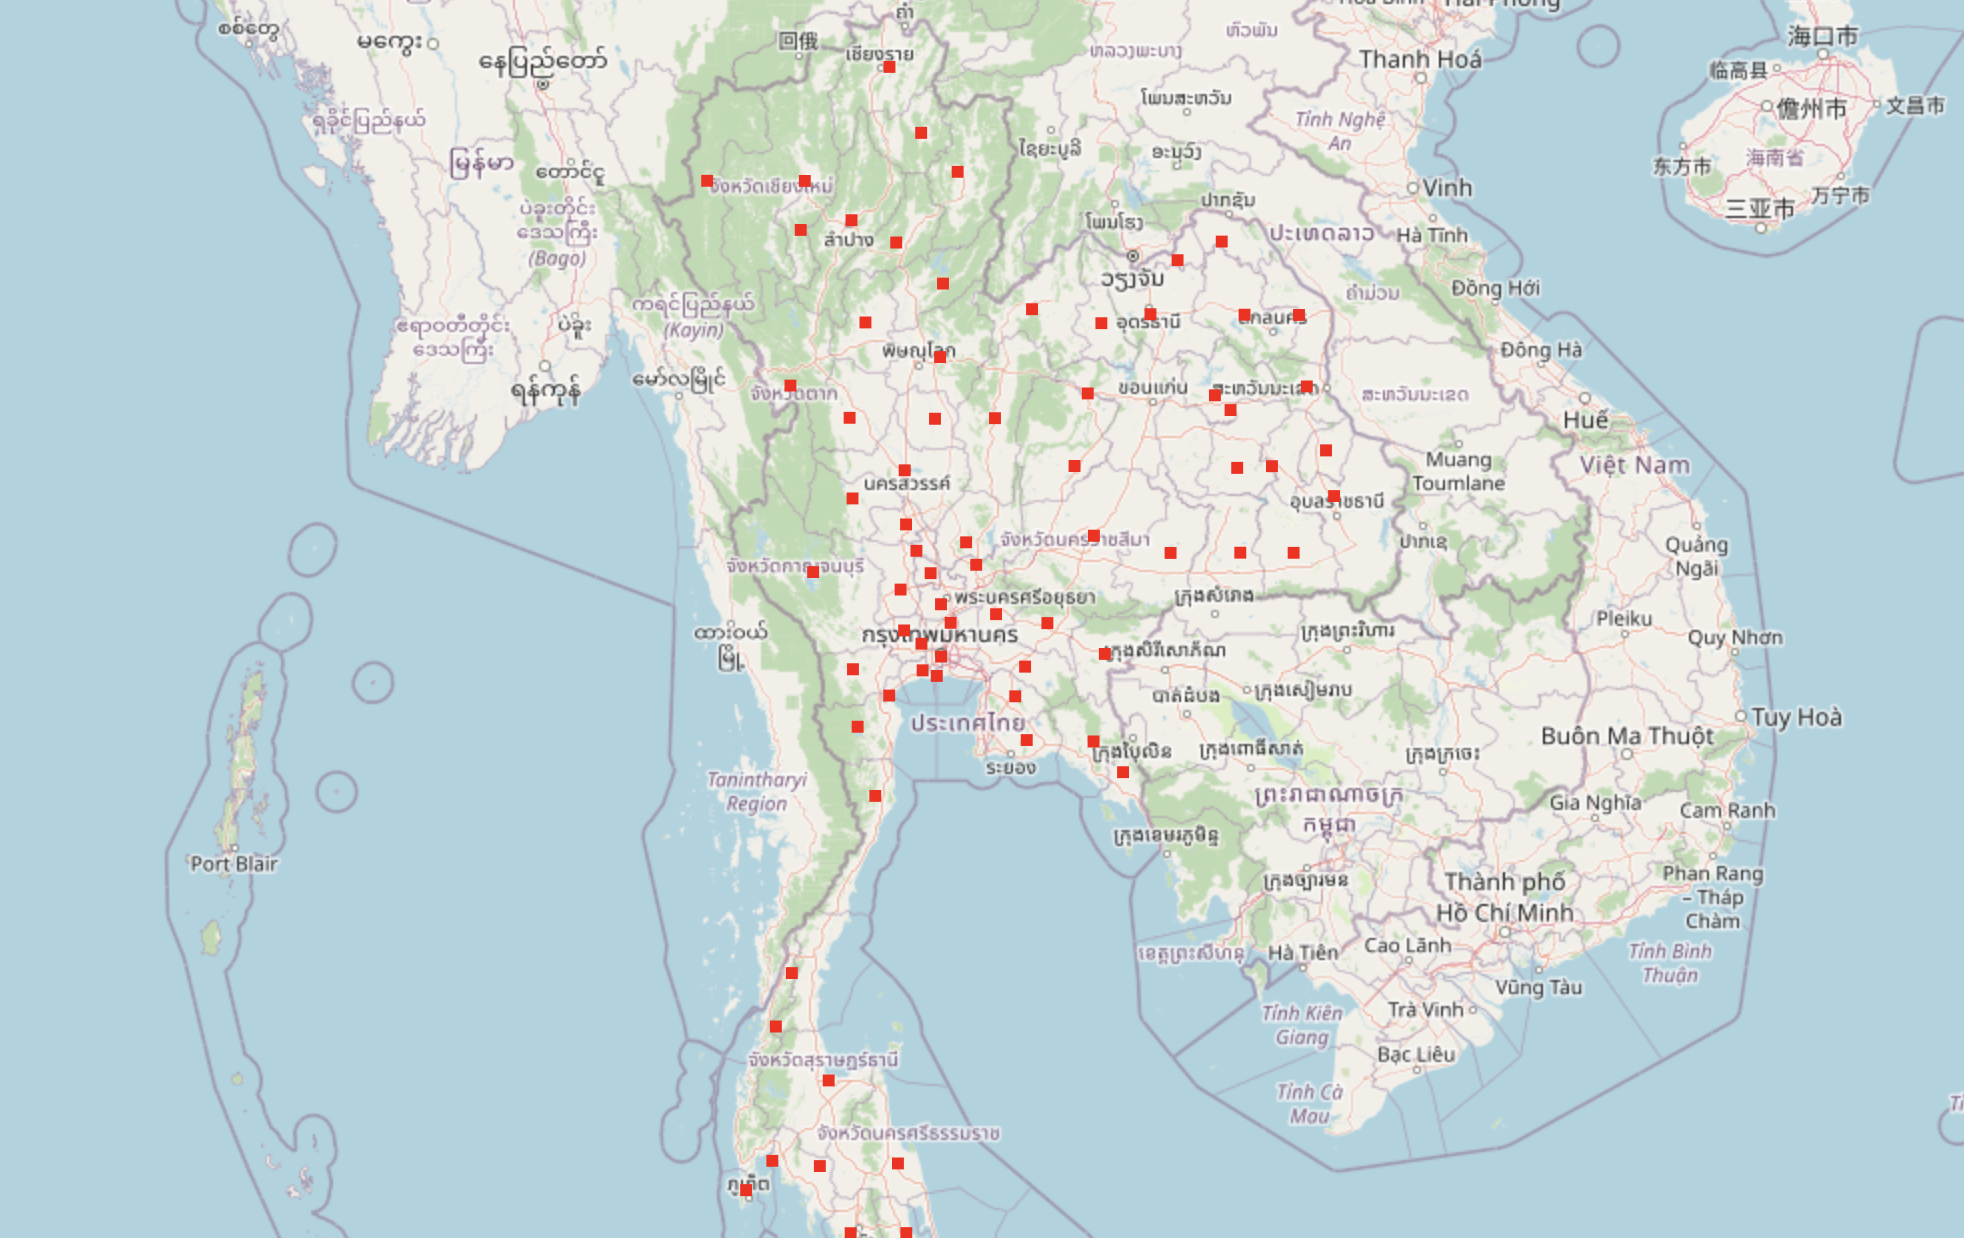
Task: Click the westernmost red marker in Chiang Mai
Action: (x=707, y=181)
